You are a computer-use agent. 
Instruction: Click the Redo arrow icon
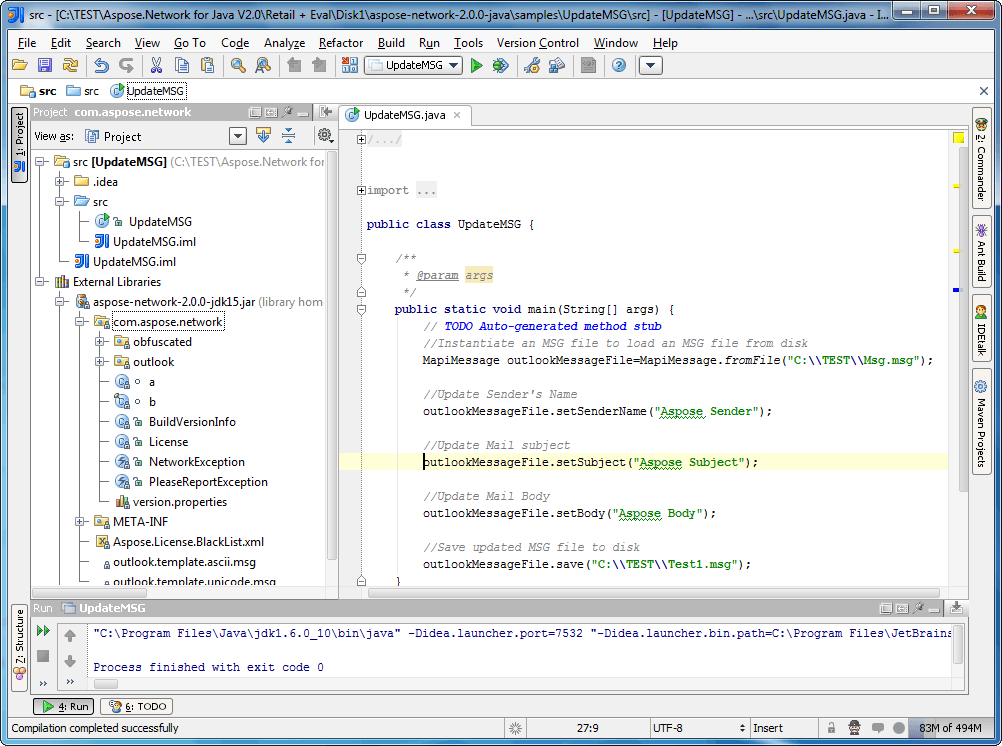tap(127, 65)
